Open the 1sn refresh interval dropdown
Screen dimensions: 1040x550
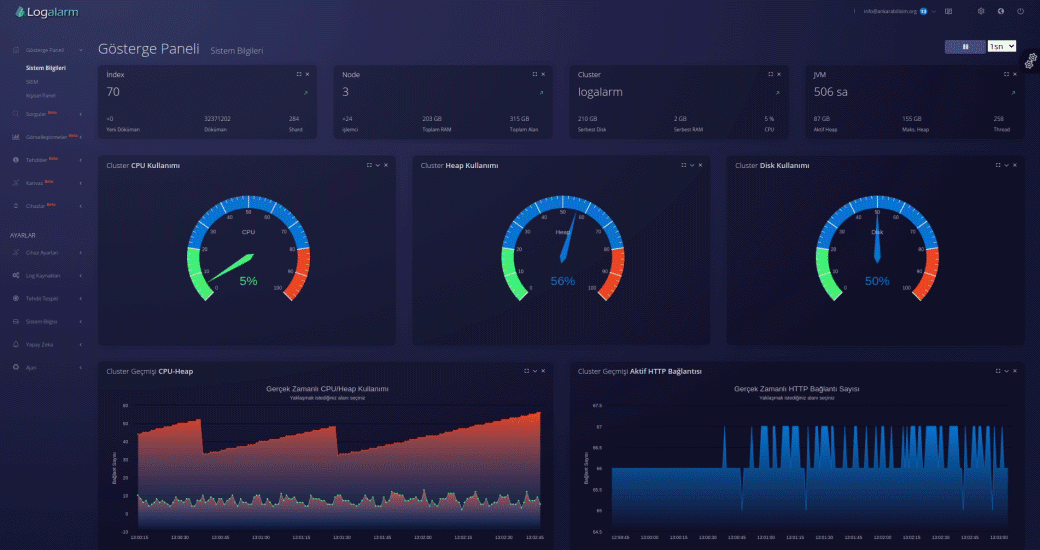[1001, 46]
